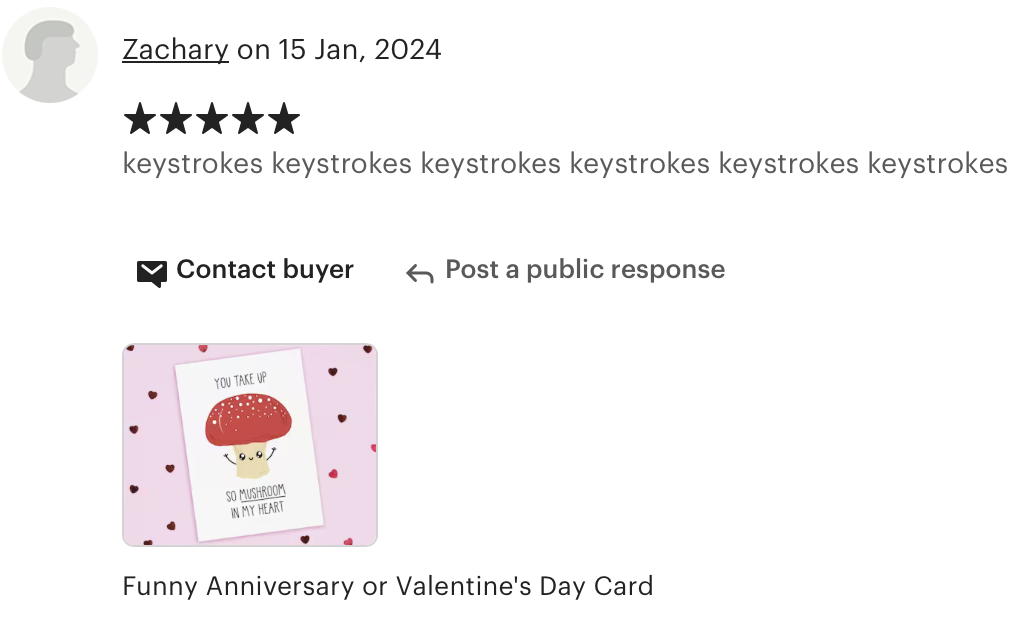This screenshot has height=630, width=1010.
Task: Click the third rating star
Action: pos(212,119)
